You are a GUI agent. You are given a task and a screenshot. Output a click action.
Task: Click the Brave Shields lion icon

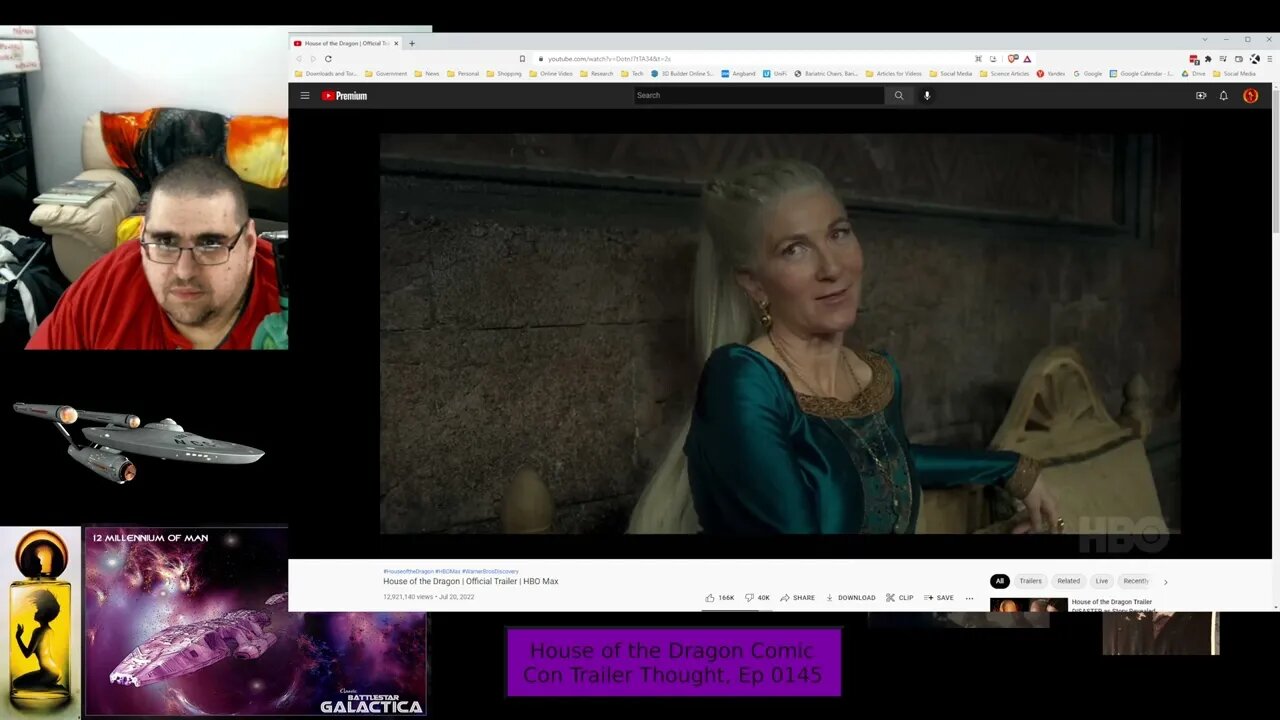[x=1012, y=59]
